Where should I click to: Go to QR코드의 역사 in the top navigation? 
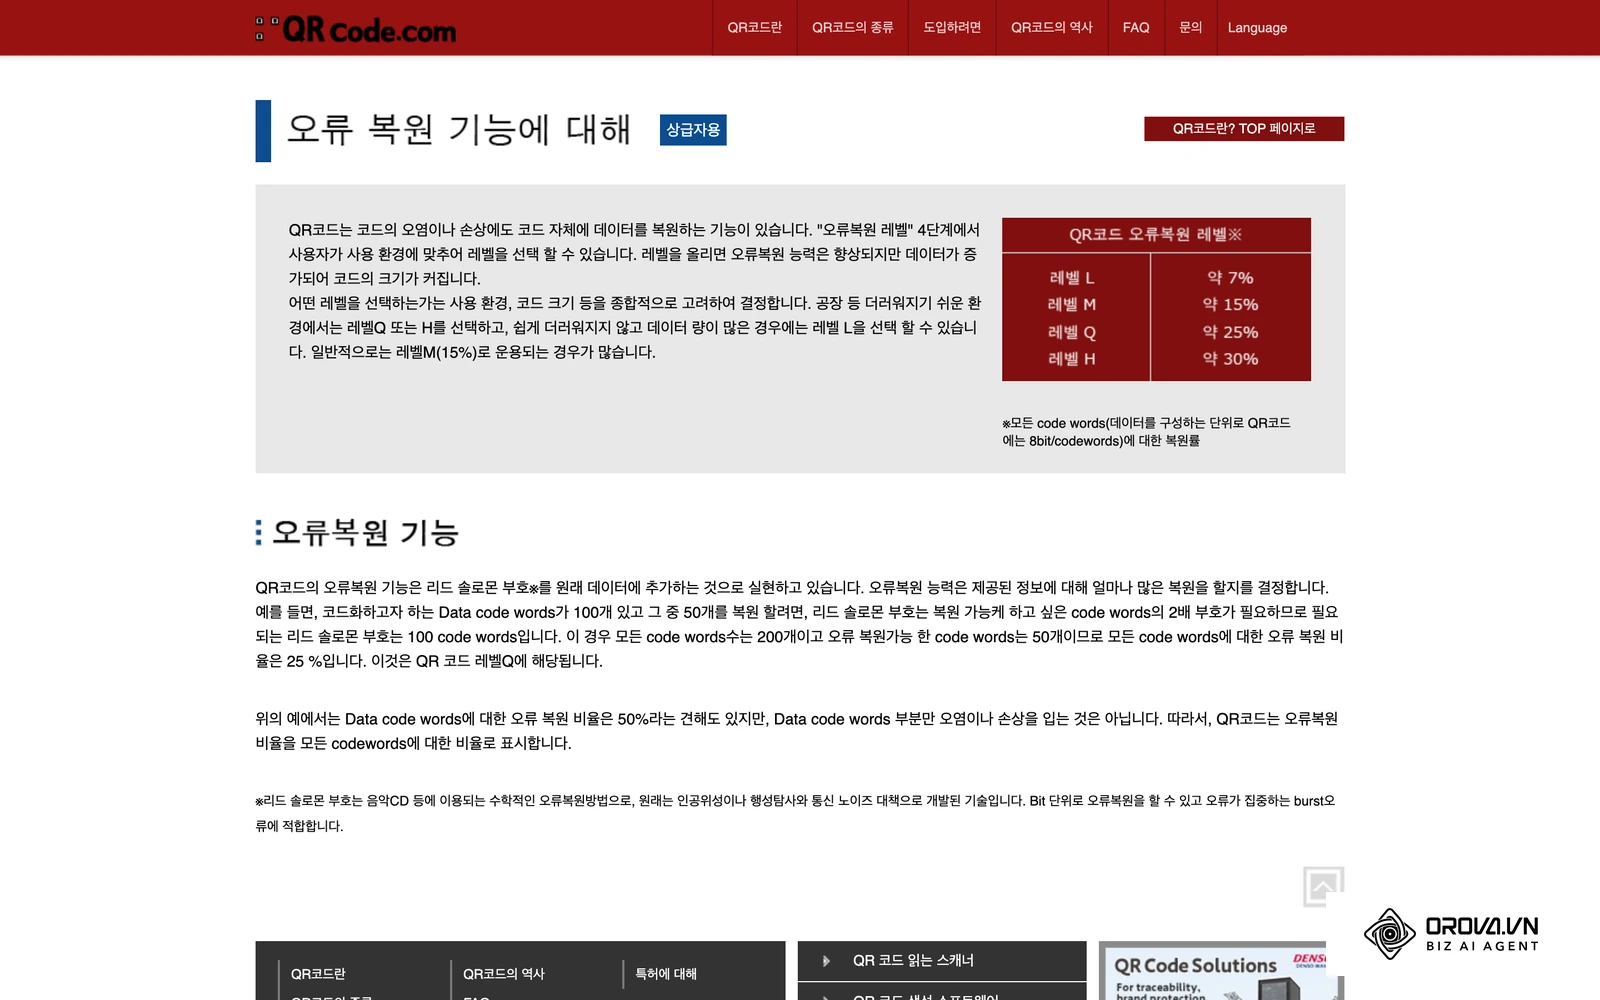point(1052,28)
